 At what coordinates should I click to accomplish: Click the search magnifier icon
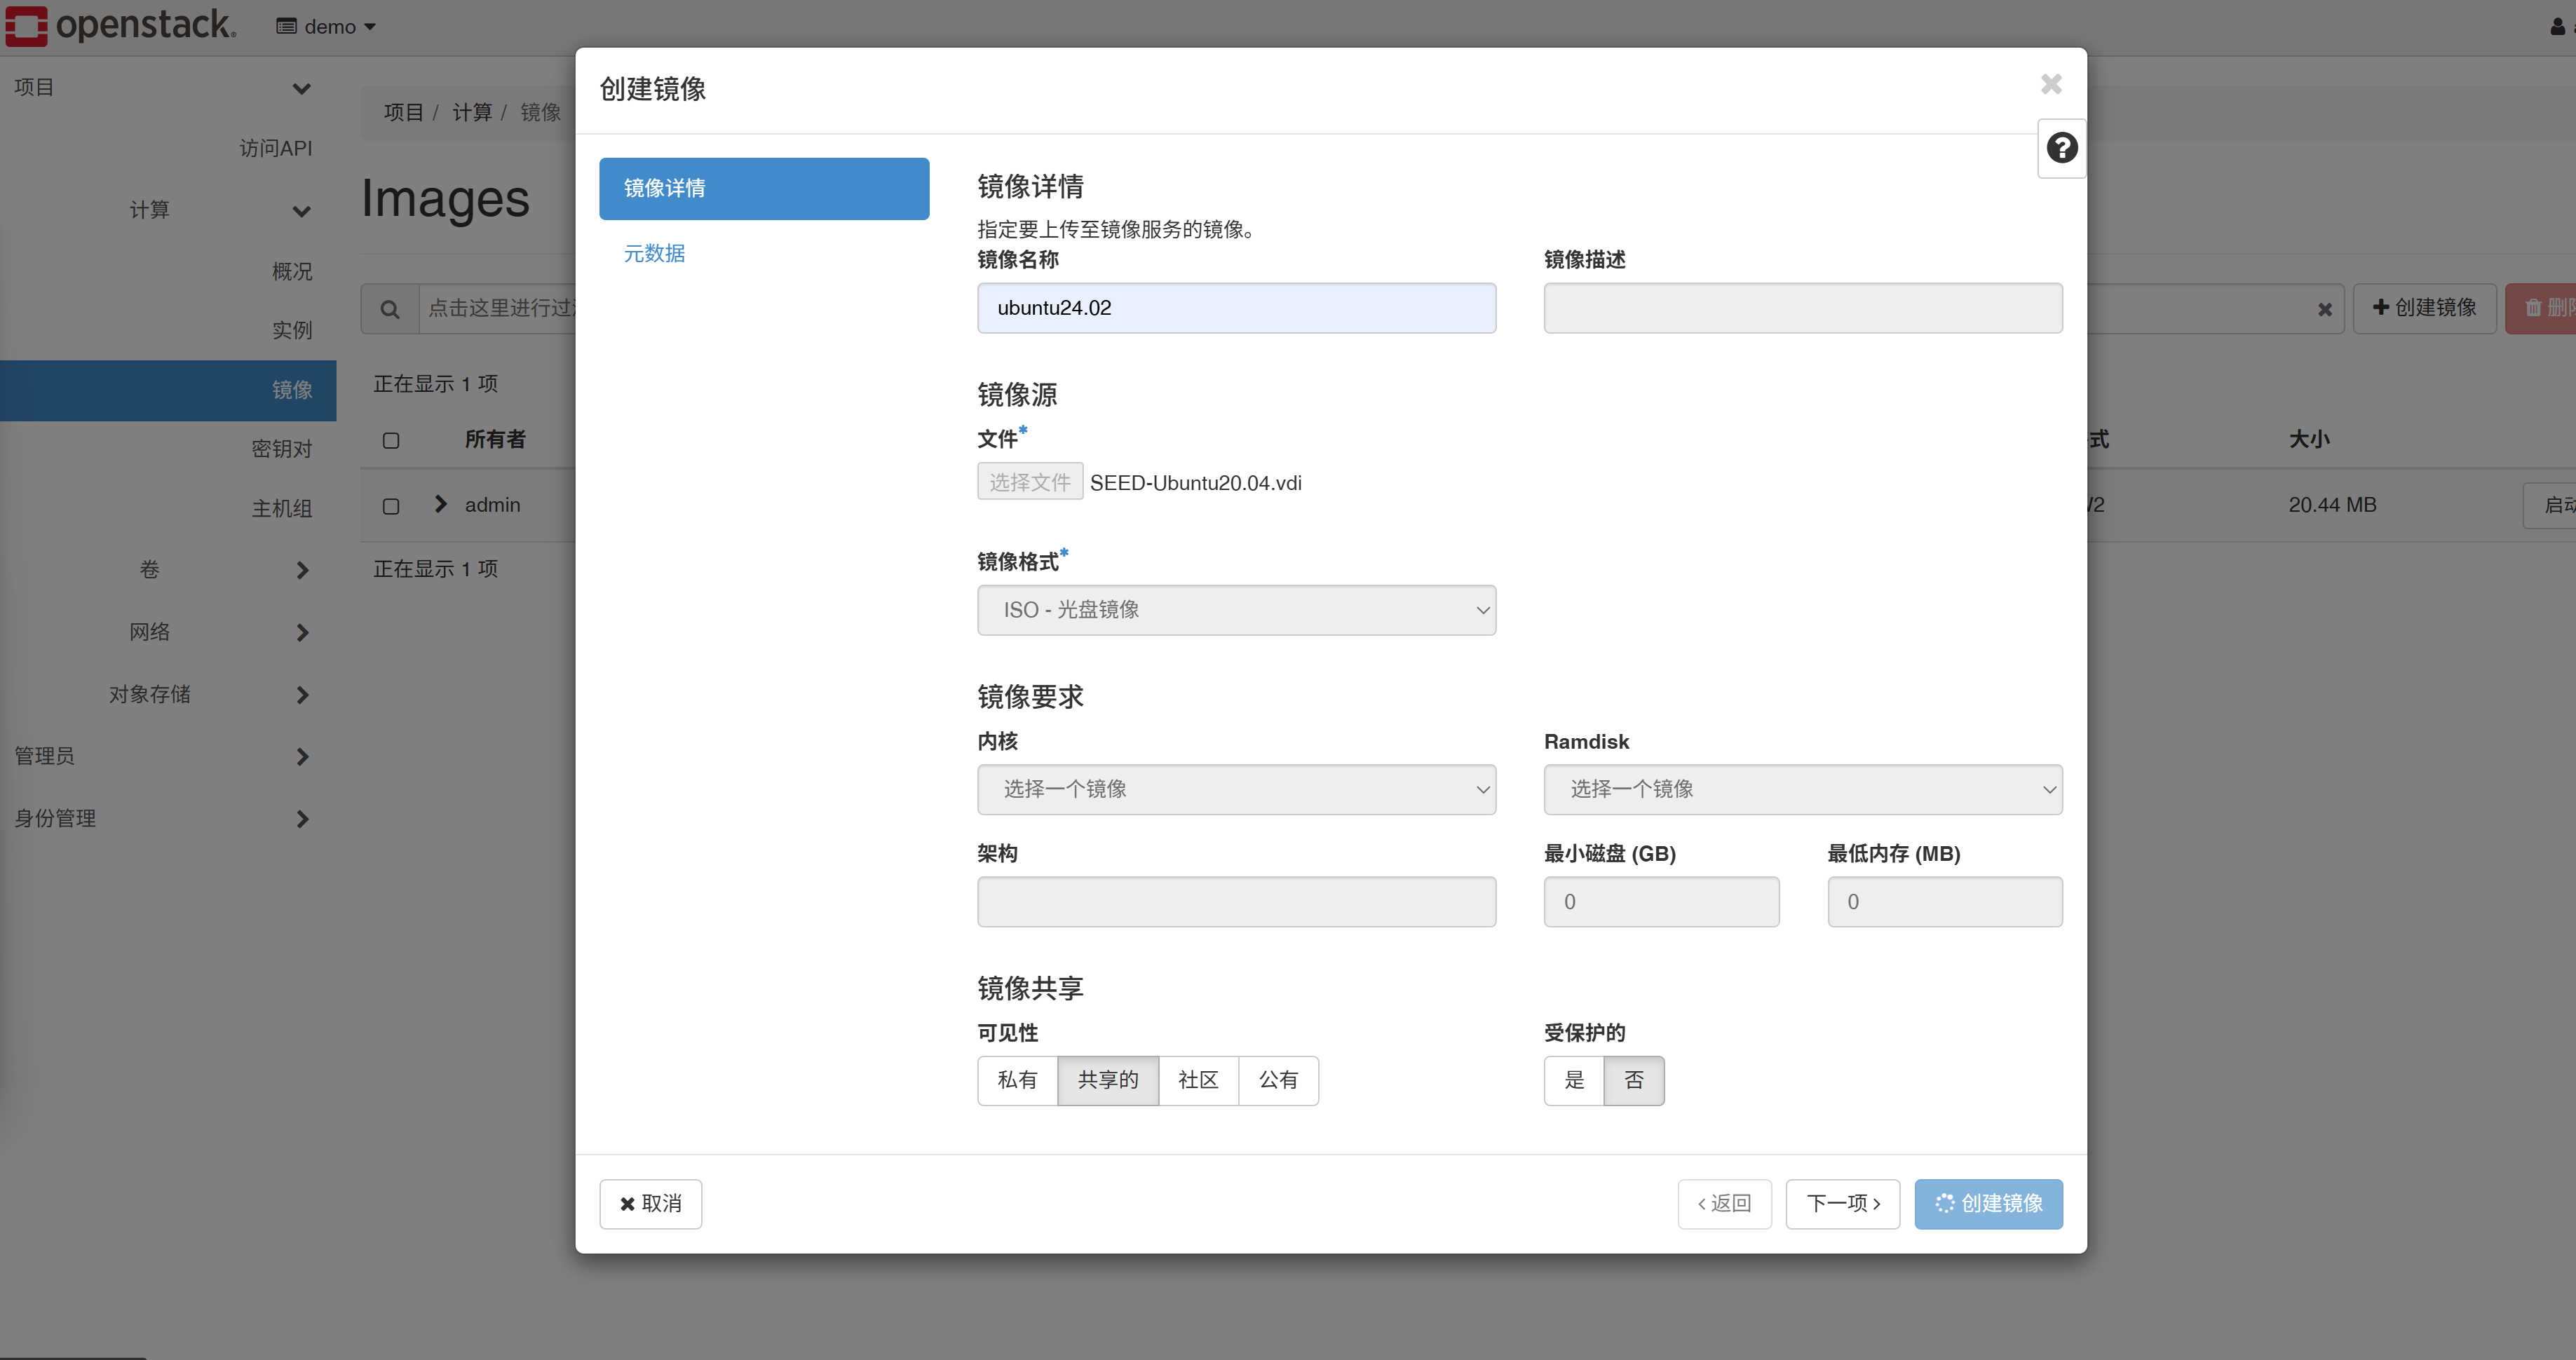390,309
